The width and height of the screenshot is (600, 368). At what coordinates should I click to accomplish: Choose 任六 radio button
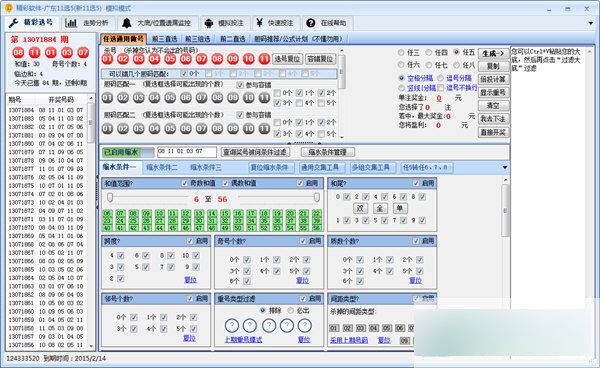pyautogui.click(x=401, y=65)
